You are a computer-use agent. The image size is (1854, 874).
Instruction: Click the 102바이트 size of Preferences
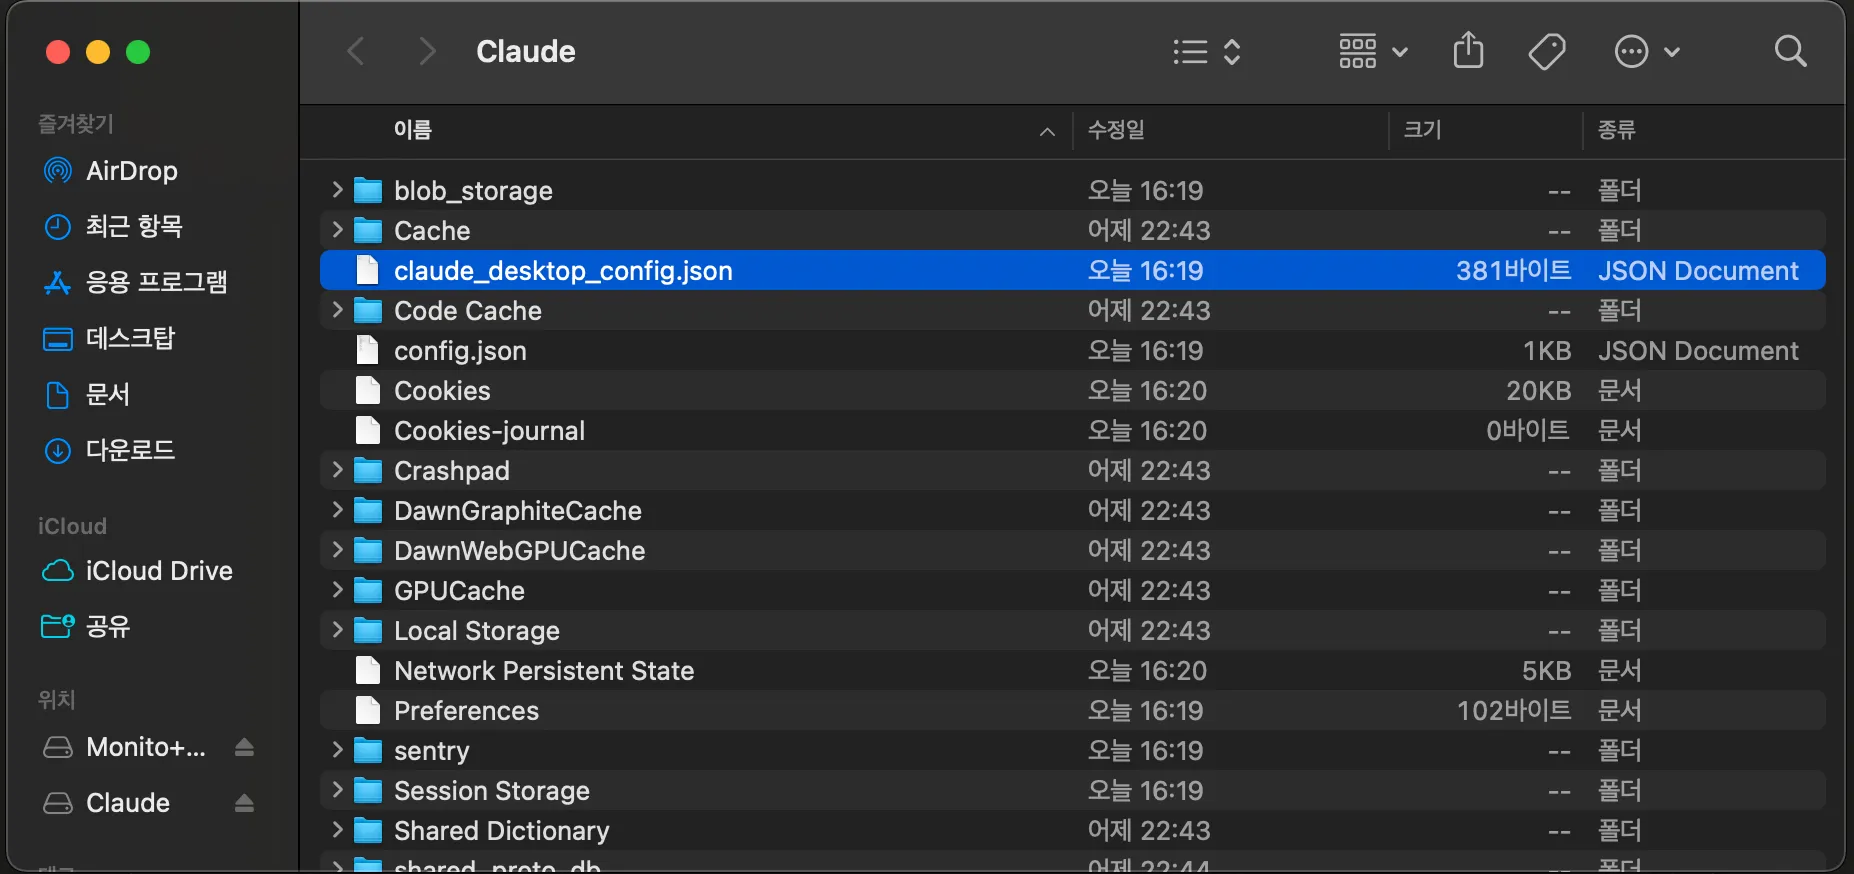(x=1514, y=711)
